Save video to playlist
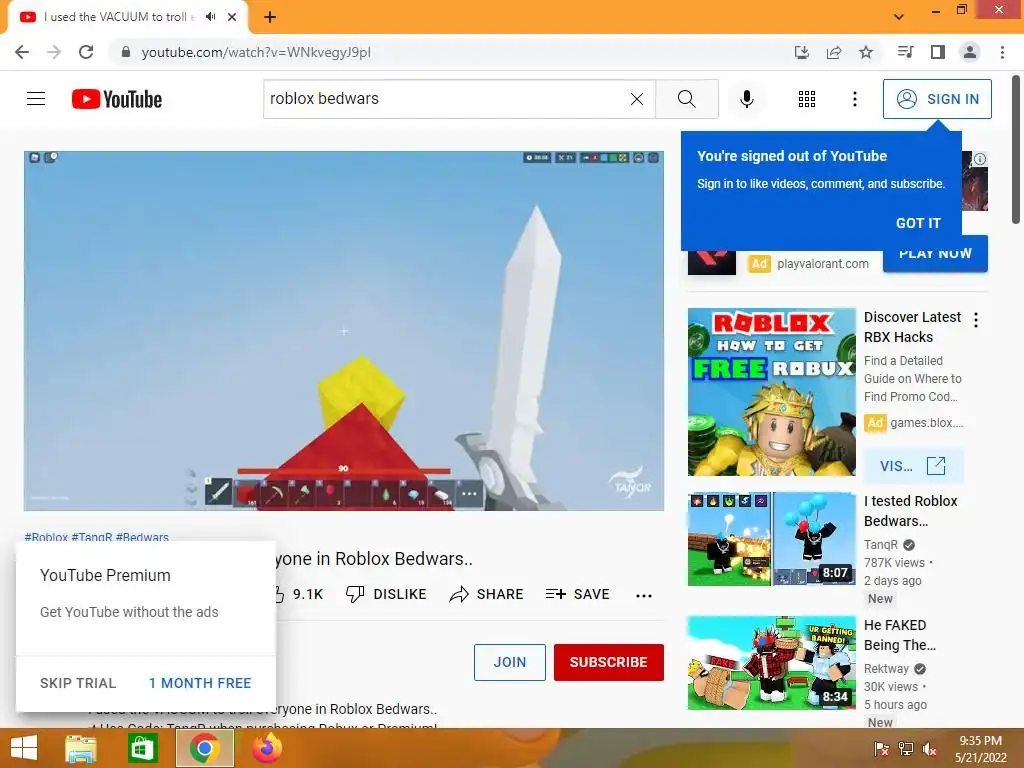Viewport: 1024px width, 768px height. [577, 594]
